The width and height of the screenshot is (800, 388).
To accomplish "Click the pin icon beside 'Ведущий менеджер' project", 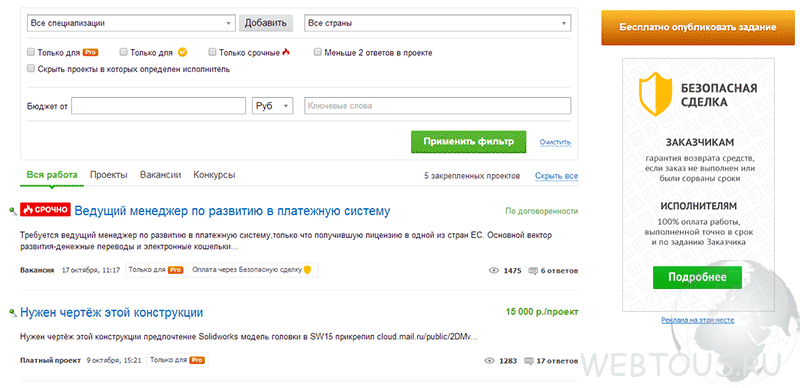I will tap(13, 210).
